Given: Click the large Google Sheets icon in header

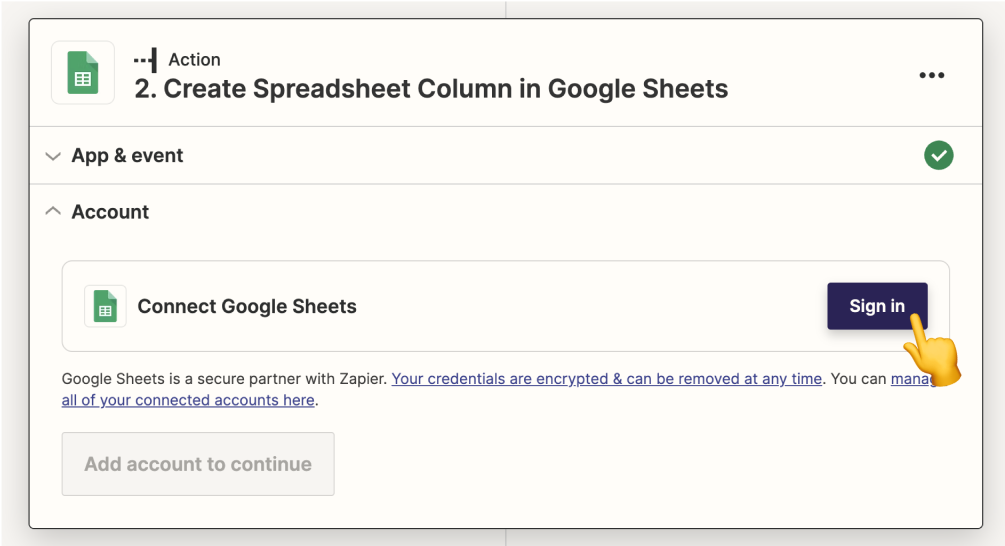Looking at the screenshot, I should coord(83,73).
